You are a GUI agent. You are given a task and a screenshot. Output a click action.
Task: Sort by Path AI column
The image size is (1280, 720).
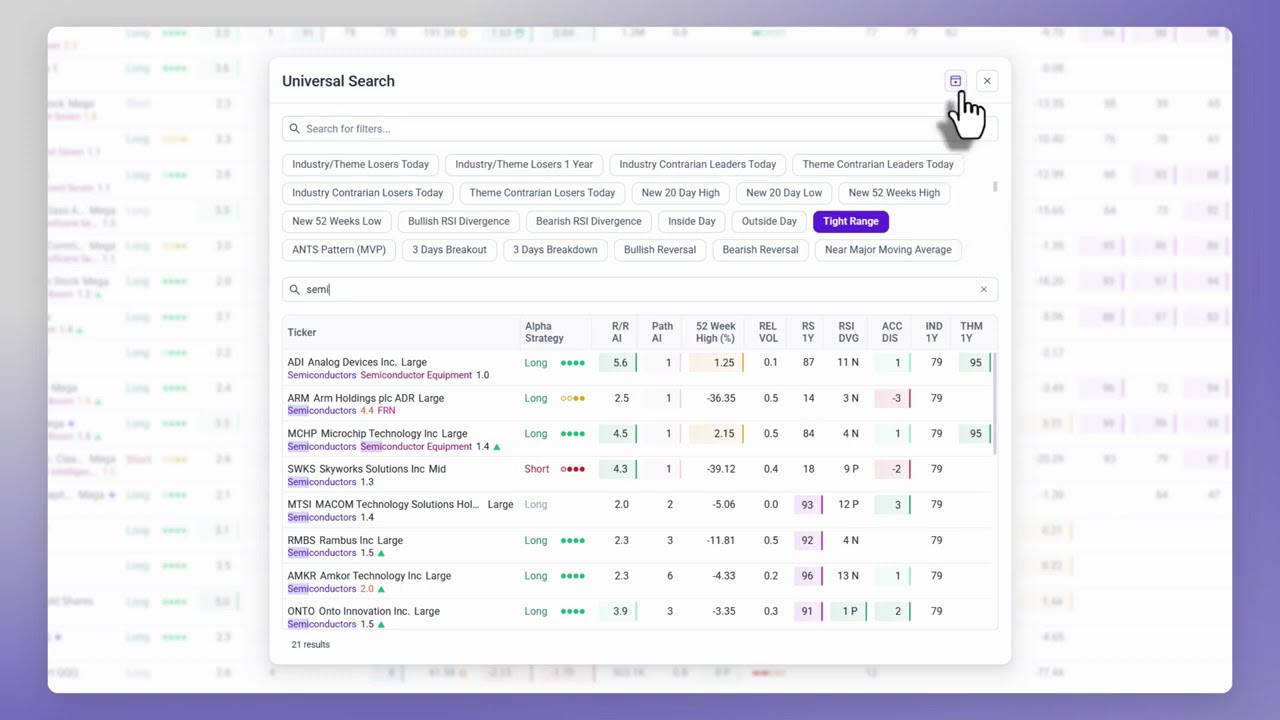point(662,332)
